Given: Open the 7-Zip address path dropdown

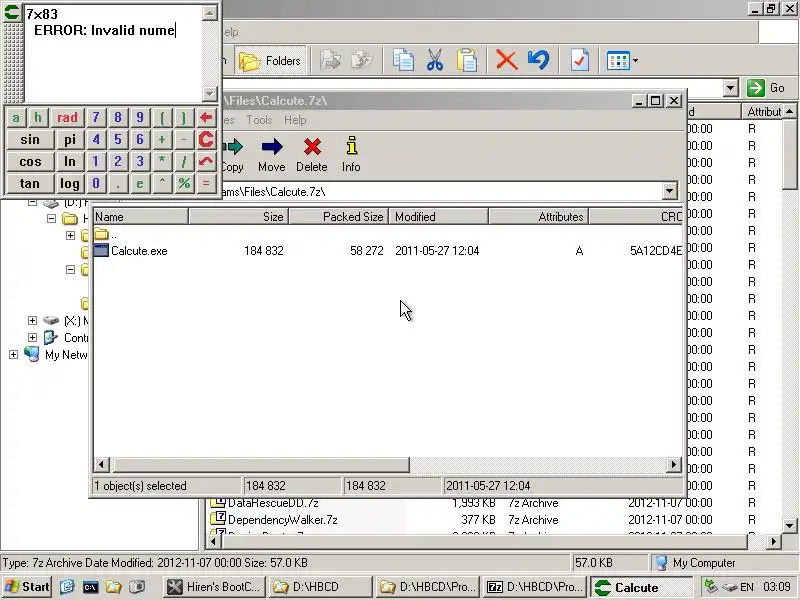Looking at the screenshot, I should click(x=669, y=192).
